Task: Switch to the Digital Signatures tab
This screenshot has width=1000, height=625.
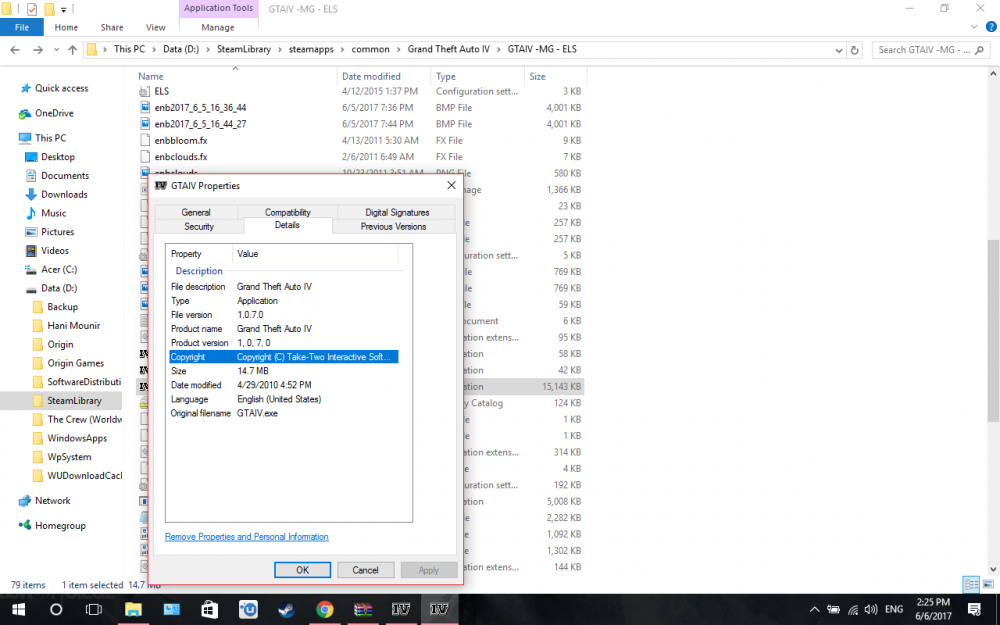Action: tap(397, 212)
